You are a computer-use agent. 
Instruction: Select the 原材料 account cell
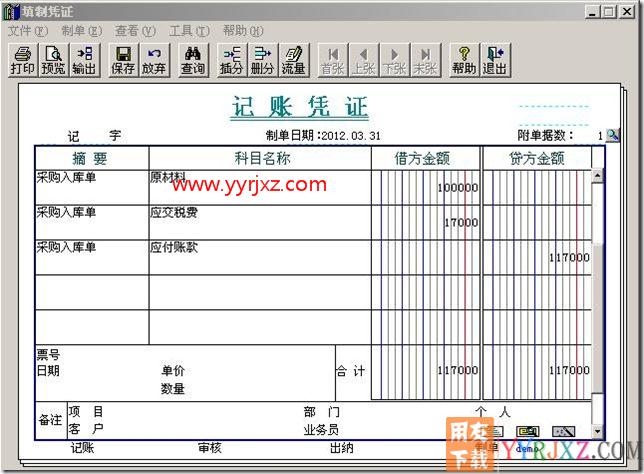click(260, 187)
